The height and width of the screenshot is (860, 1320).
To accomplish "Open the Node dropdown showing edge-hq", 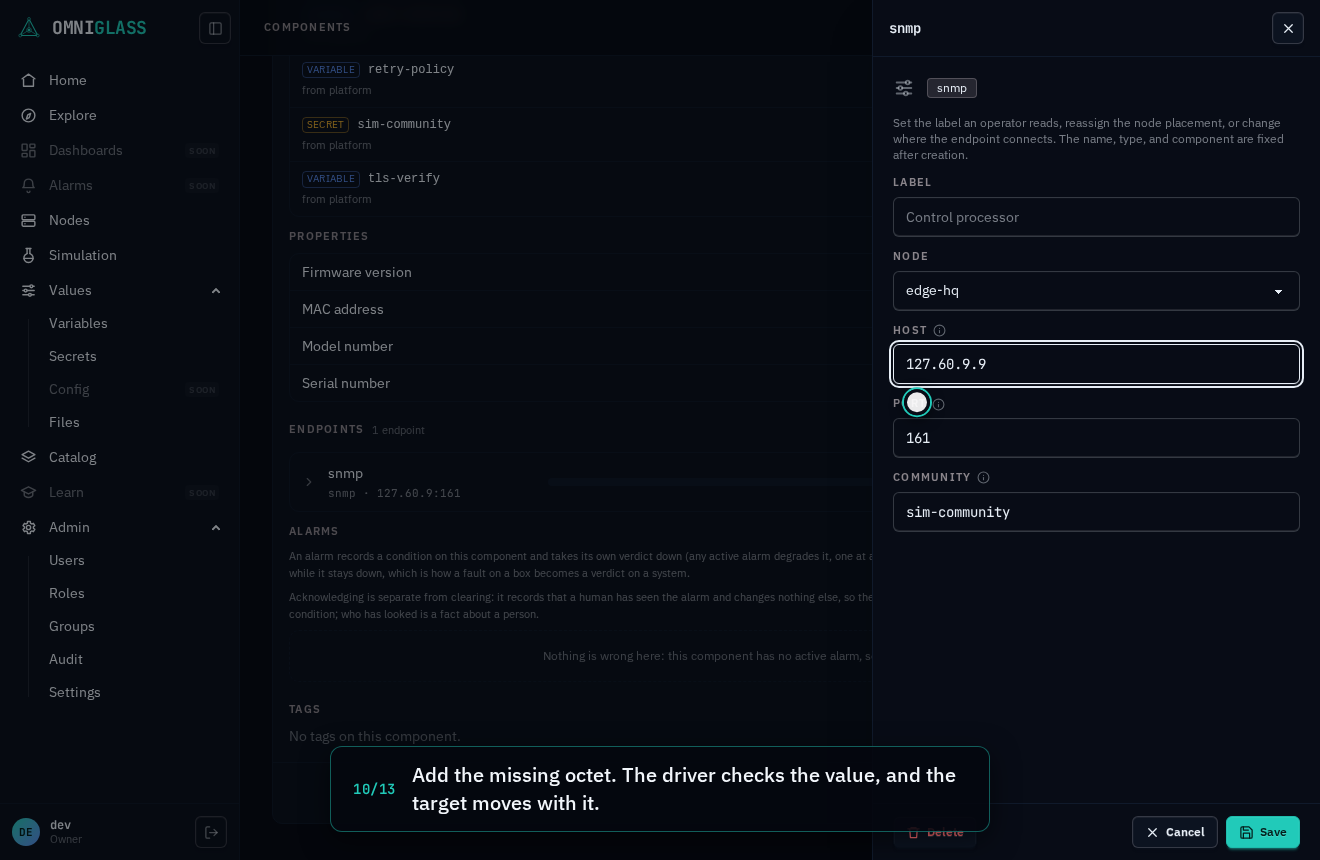I will 1096,291.
